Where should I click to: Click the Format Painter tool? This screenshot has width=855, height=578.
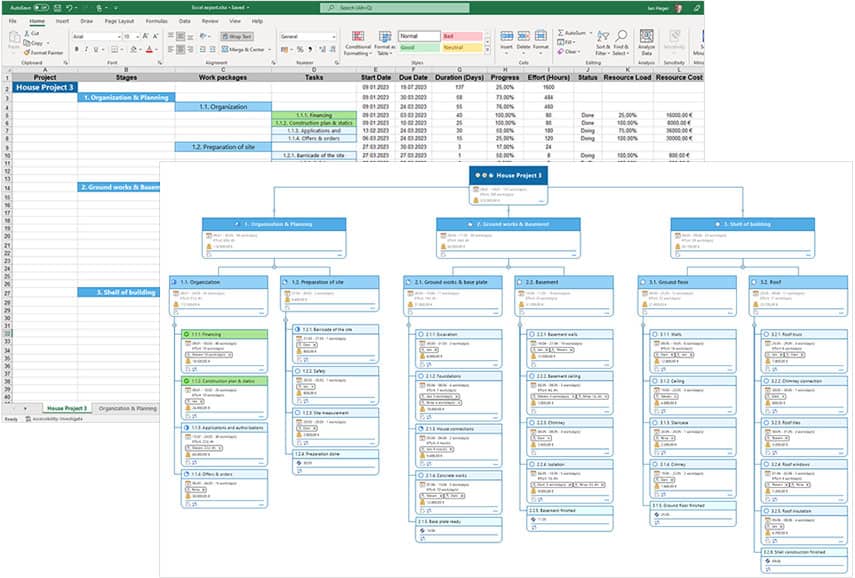(x=45, y=51)
